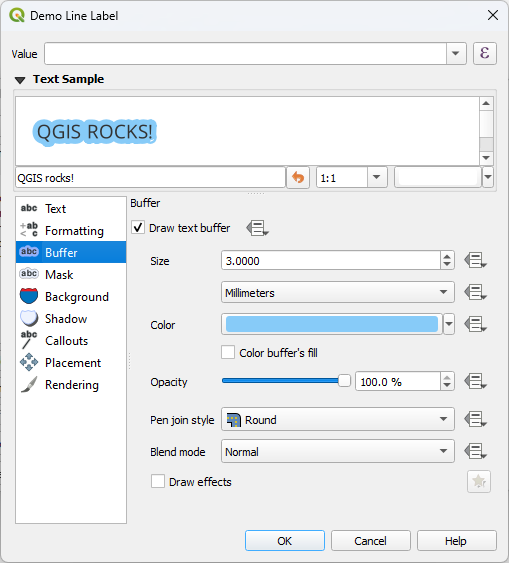
Task: Click the light blue buffer color swatch
Action: tap(332, 324)
